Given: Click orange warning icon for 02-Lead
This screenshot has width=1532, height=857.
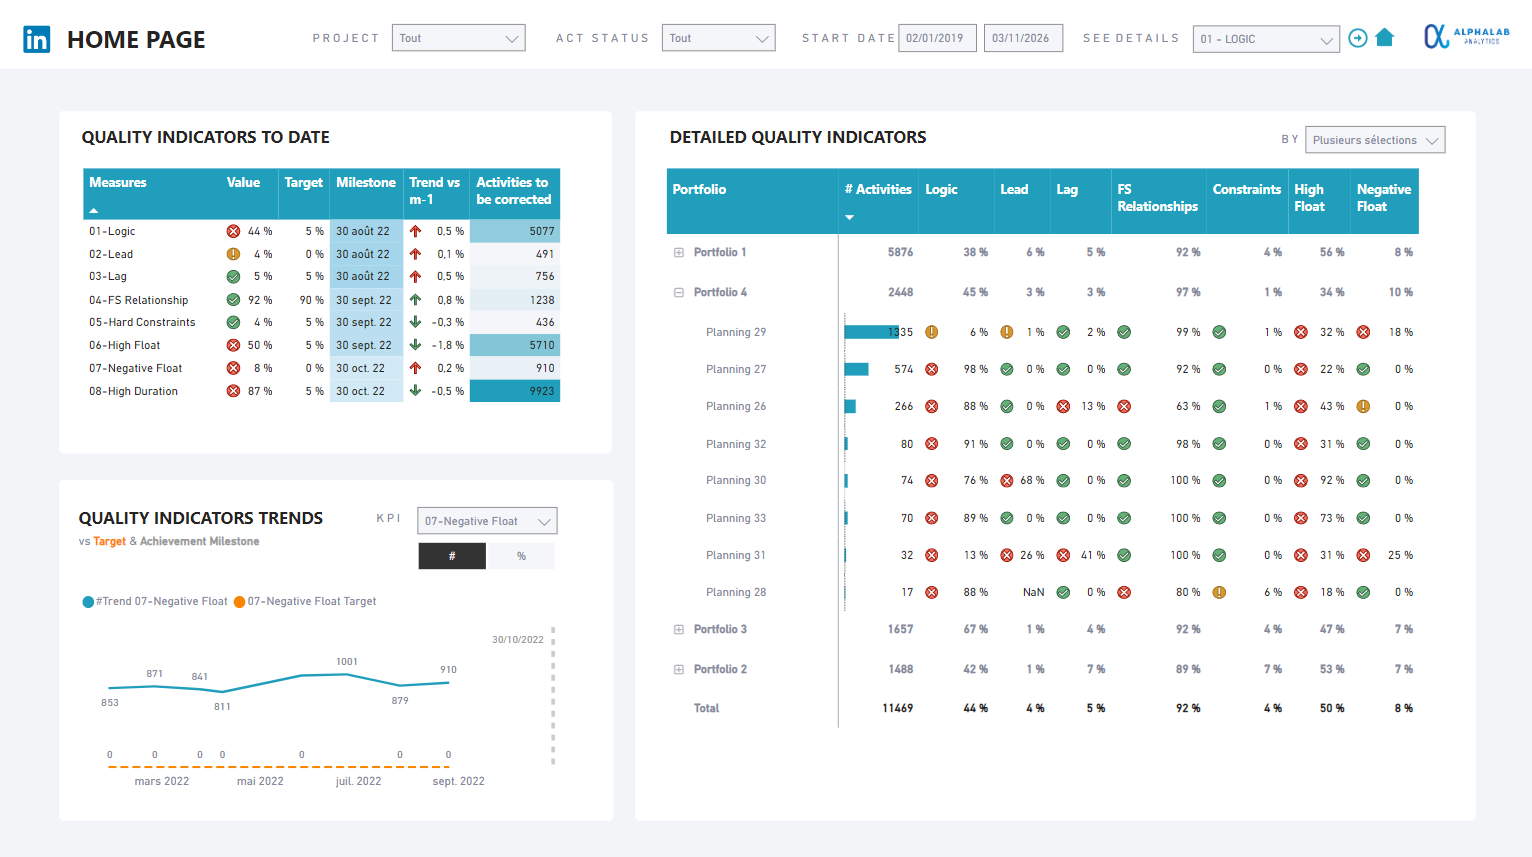Looking at the screenshot, I should coord(233,254).
